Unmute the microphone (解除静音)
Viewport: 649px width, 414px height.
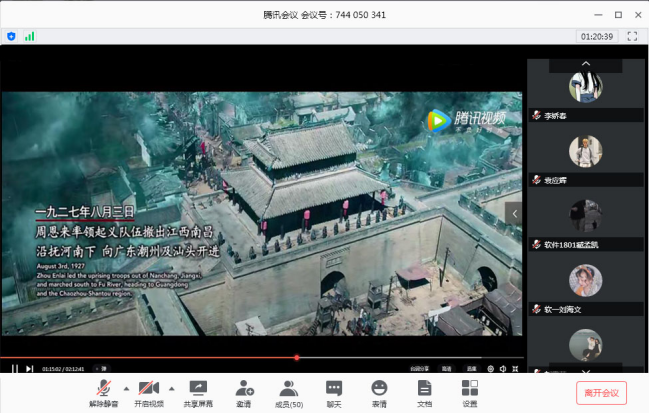[x=103, y=391]
